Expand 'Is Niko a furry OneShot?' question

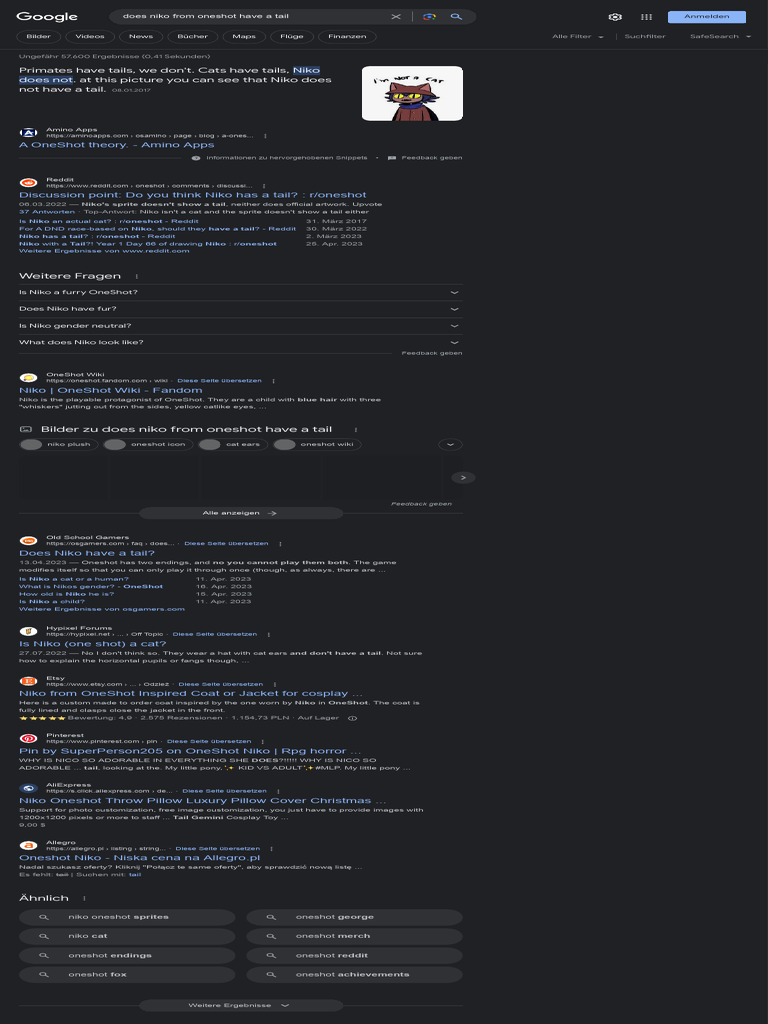[240, 293]
